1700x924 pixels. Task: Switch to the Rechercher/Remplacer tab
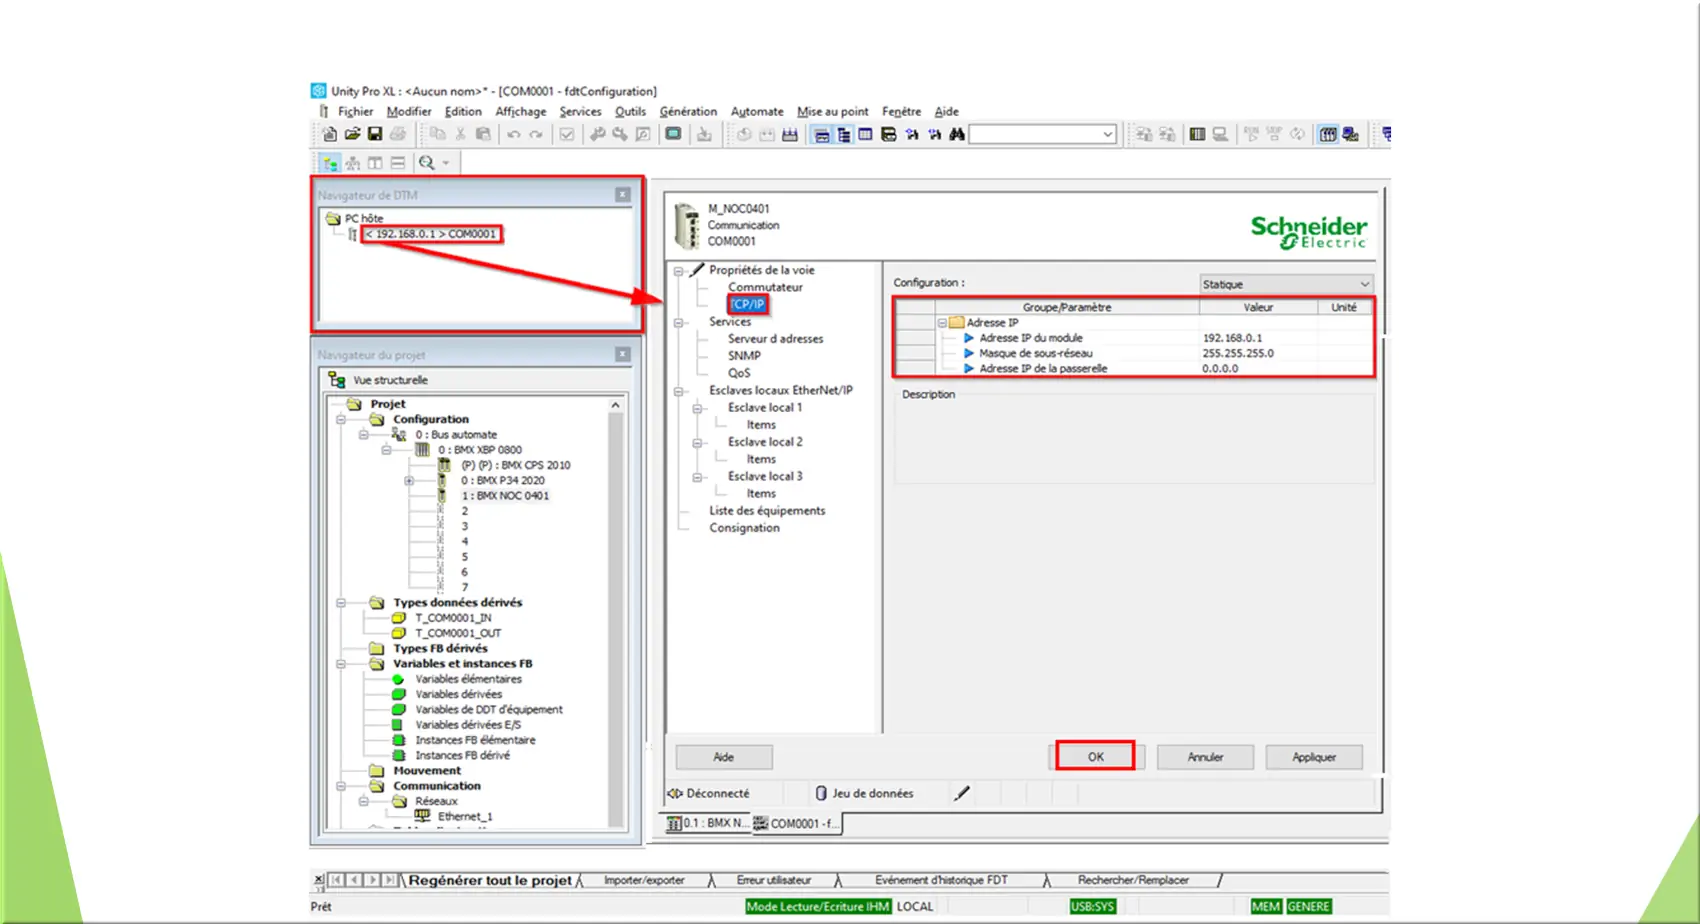click(x=1133, y=881)
